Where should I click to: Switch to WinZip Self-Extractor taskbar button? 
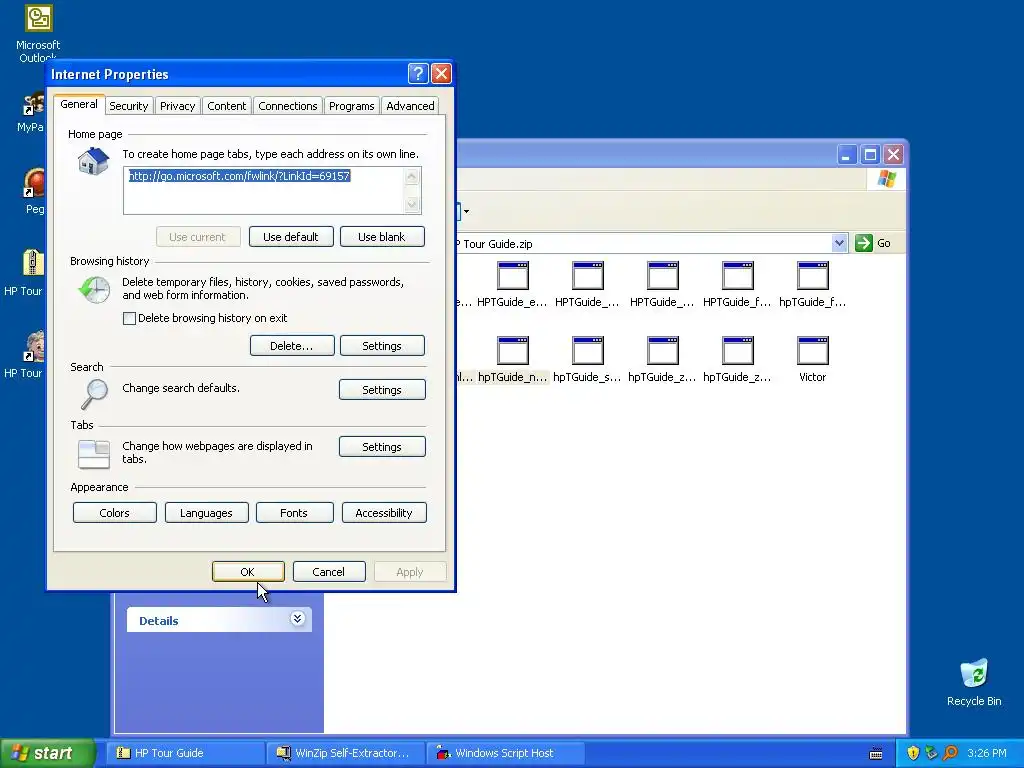(346, 753)
